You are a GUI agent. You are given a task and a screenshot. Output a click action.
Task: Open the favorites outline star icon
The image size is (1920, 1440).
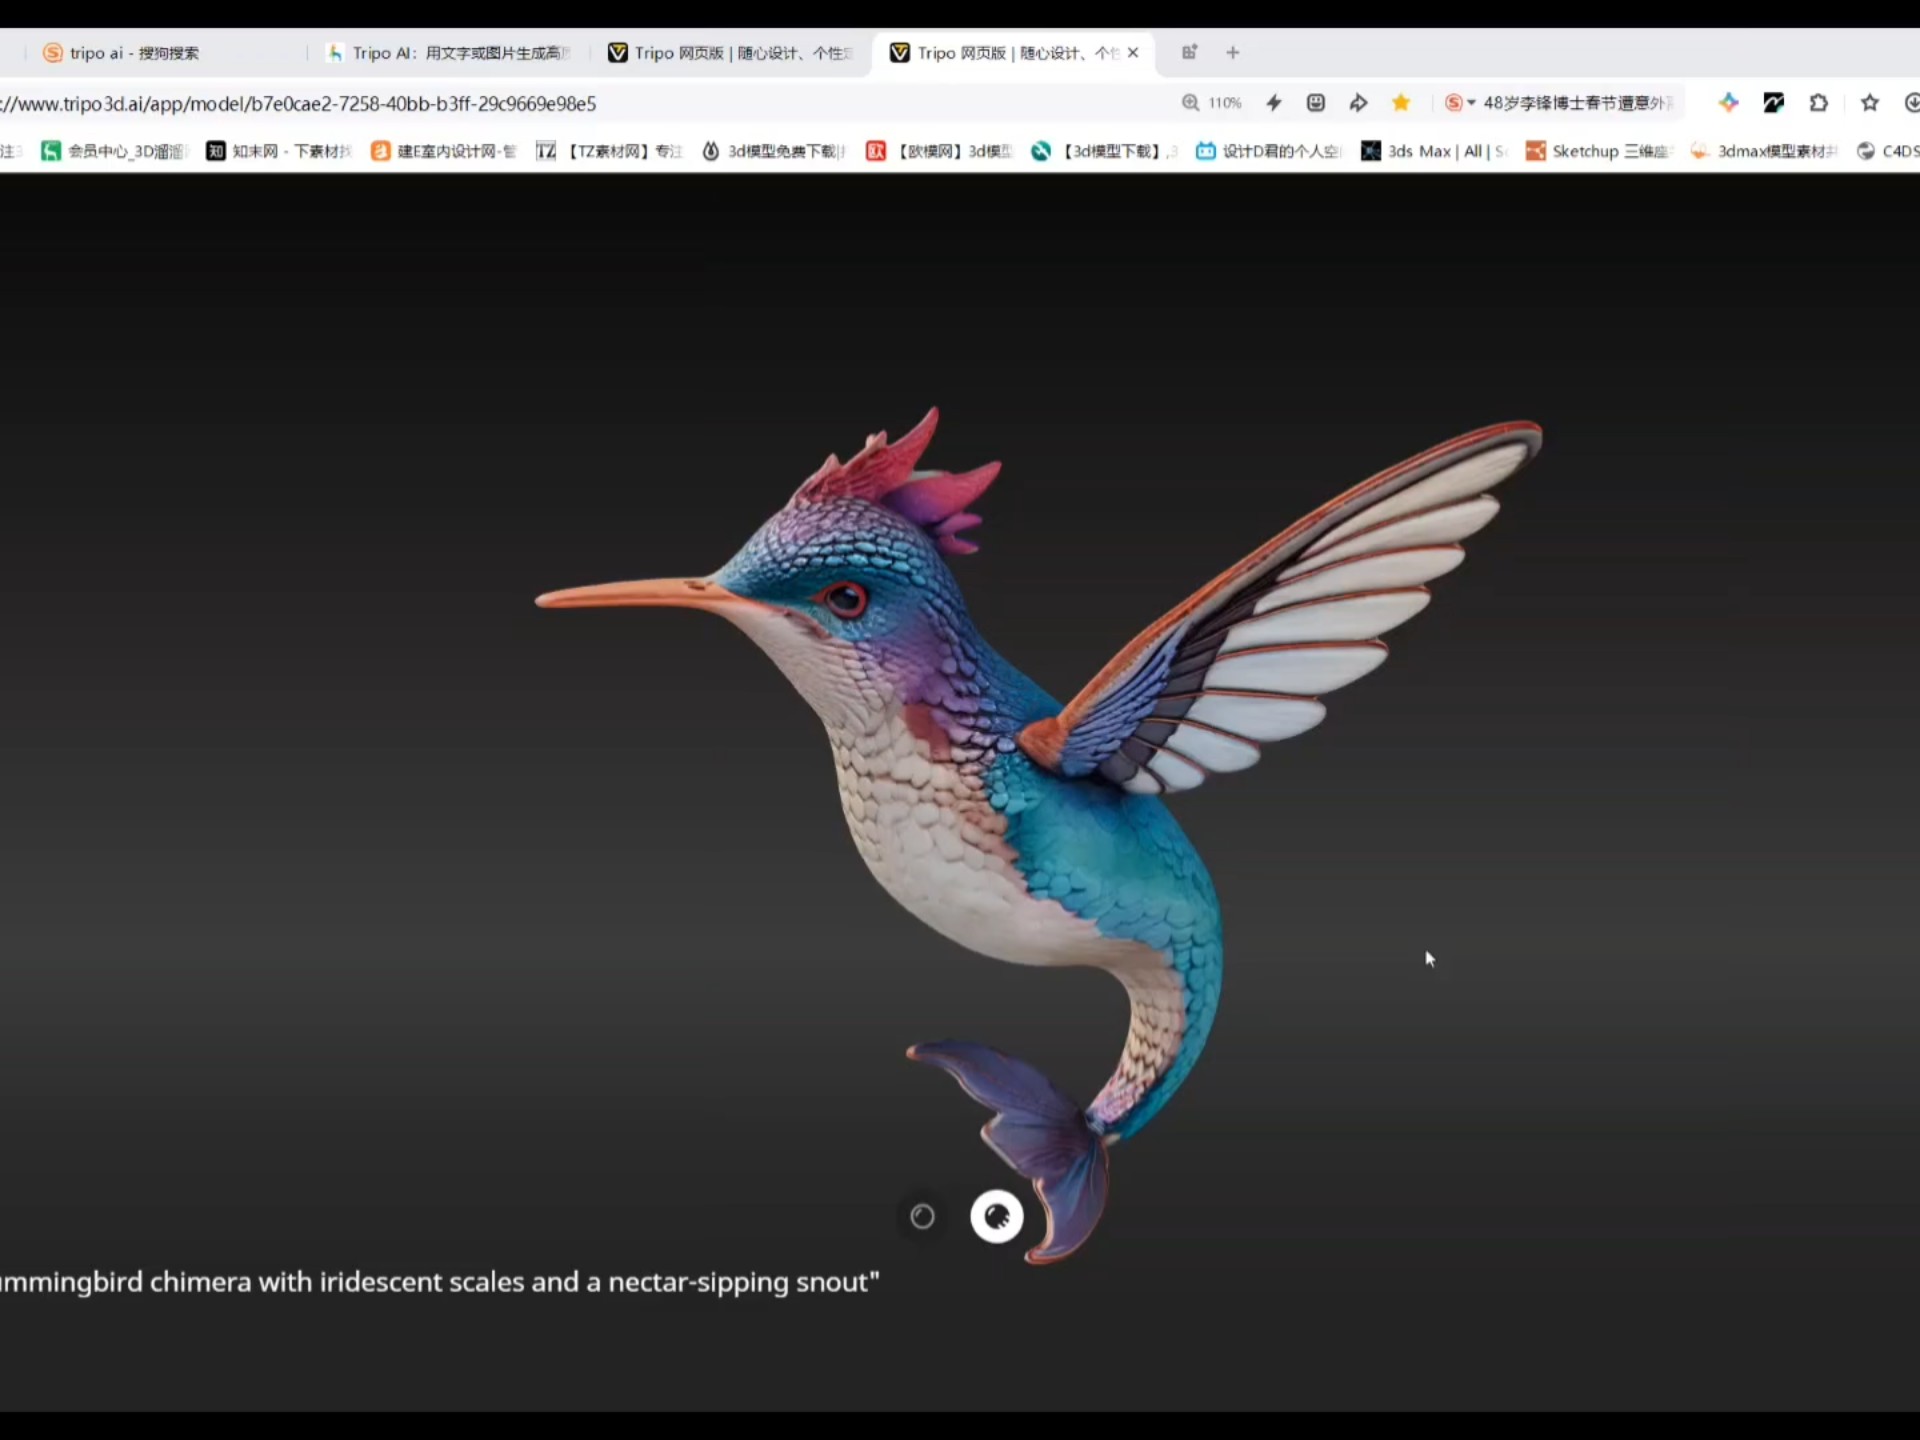coord(1869,103)
